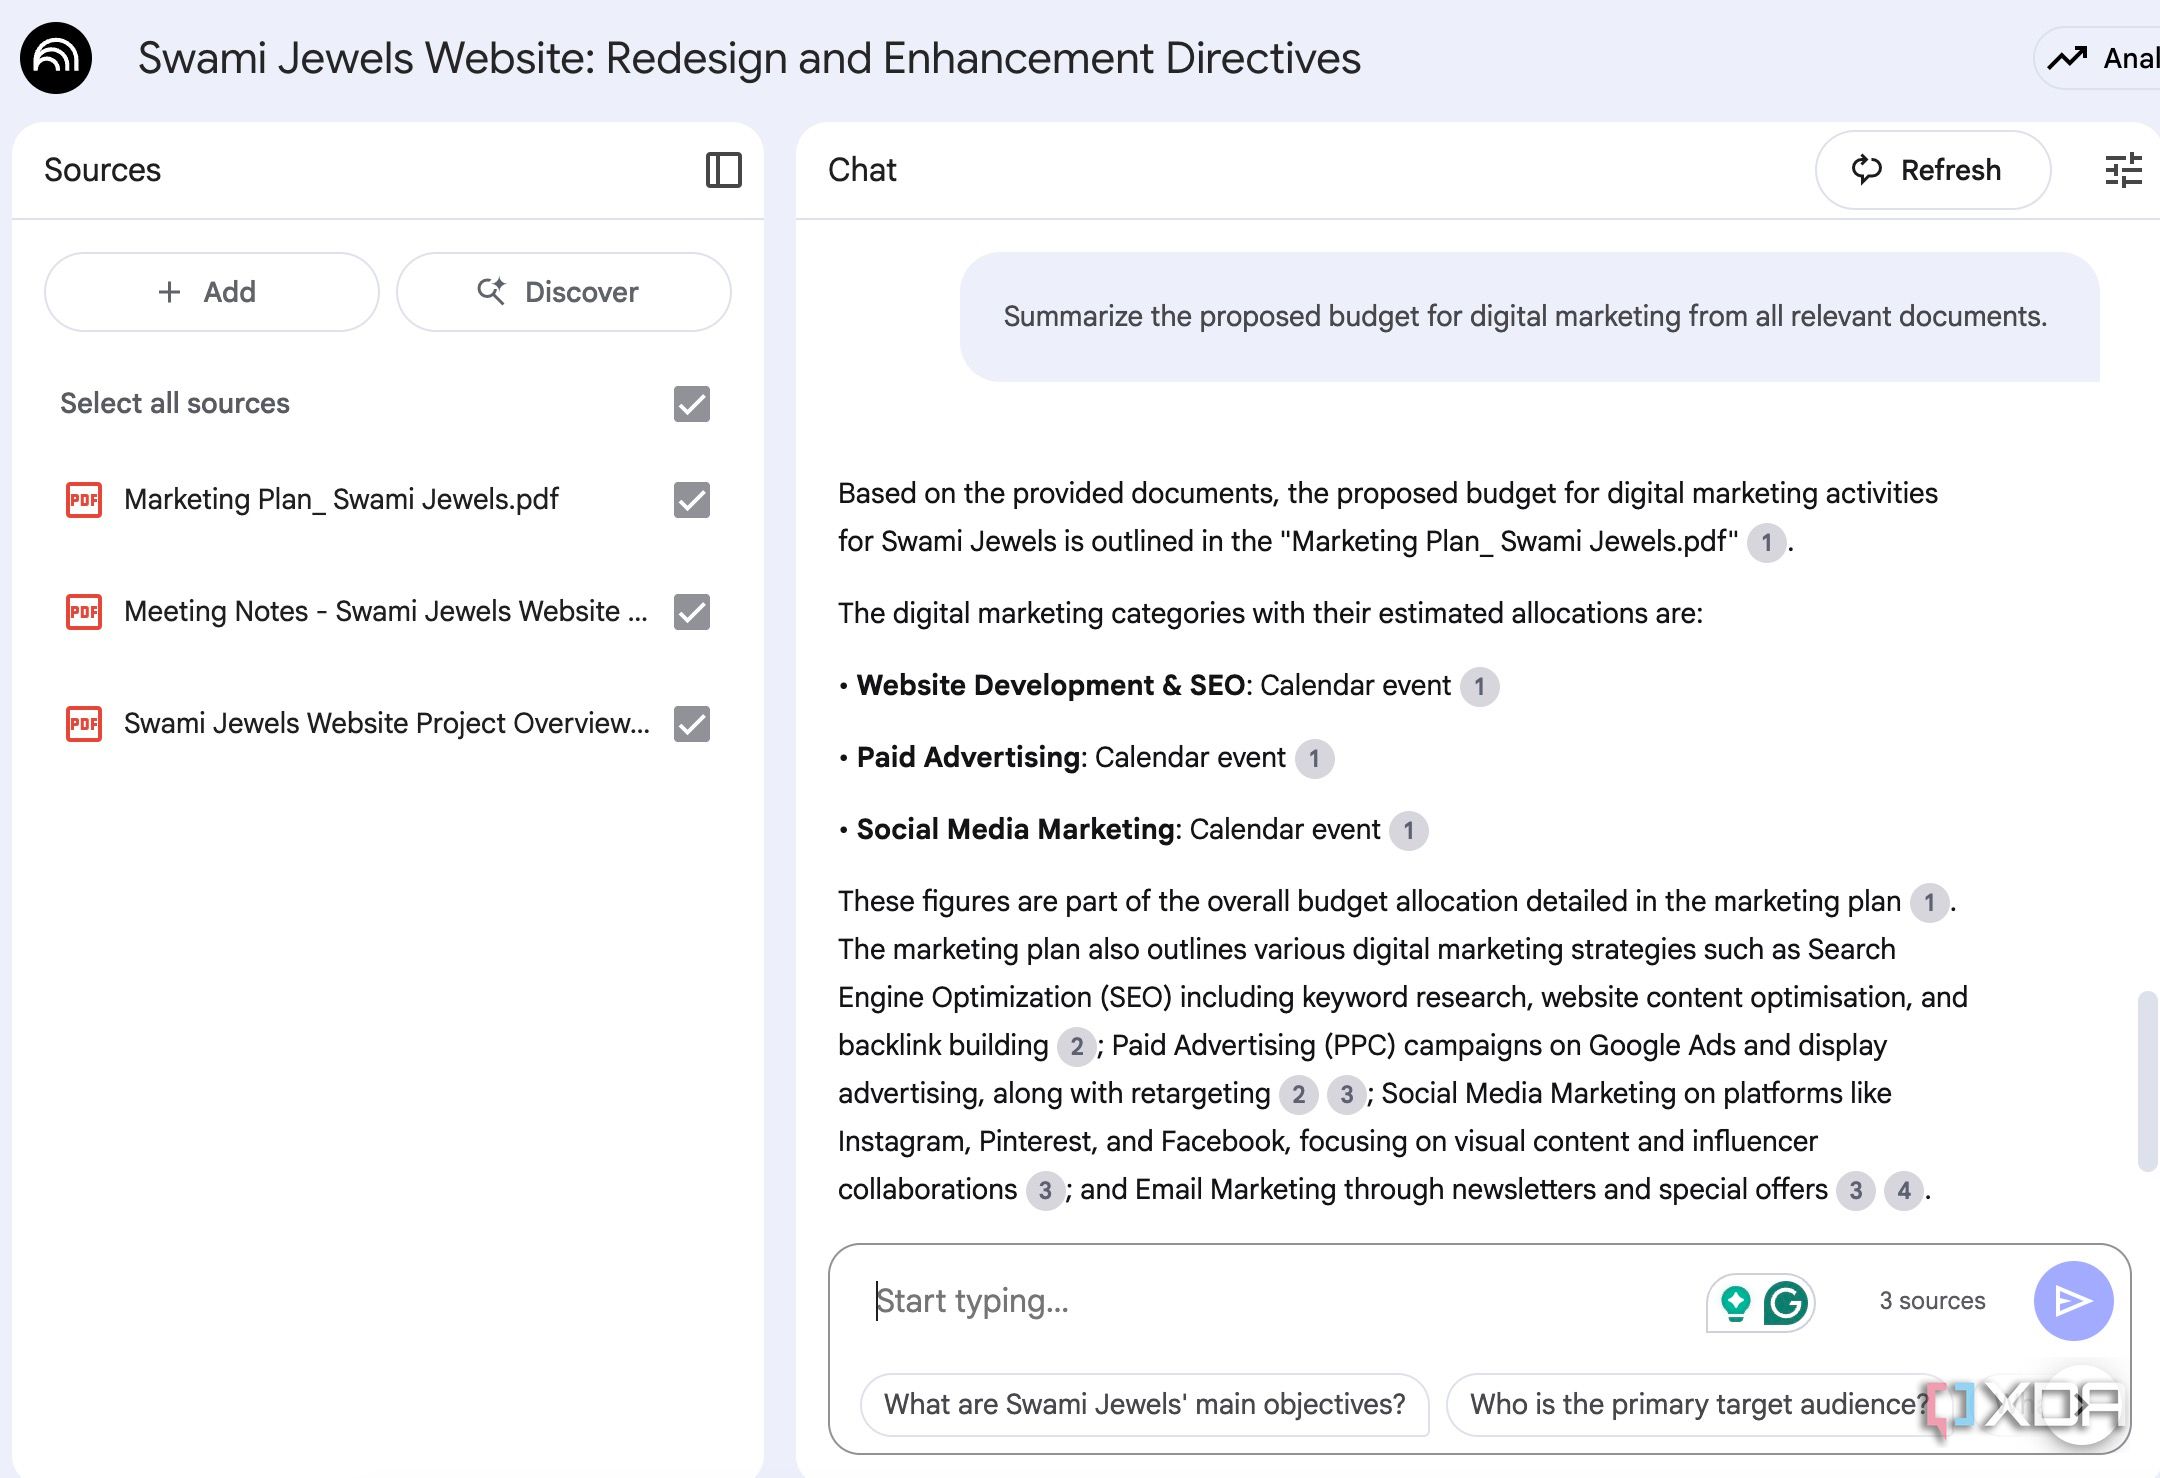
Task: Click the notebook title at the top
Action: tap(749, 58)
